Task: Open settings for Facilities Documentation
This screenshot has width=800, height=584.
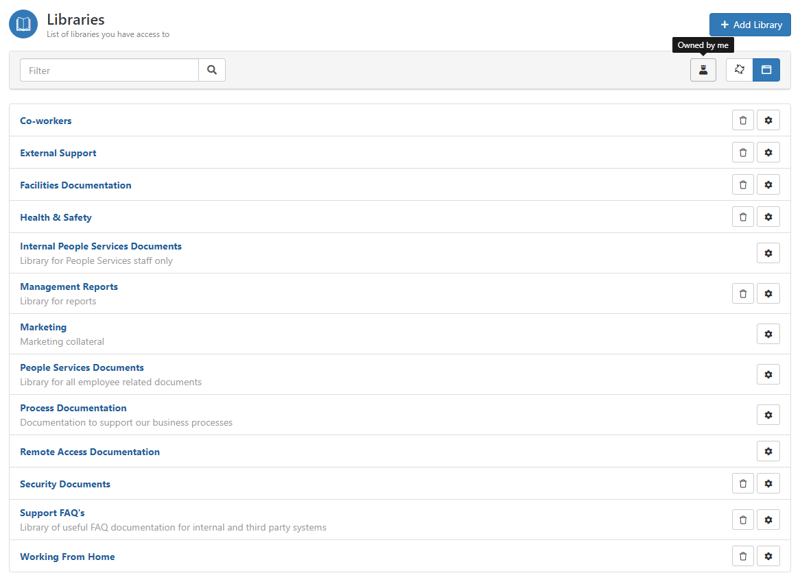Action: 768,185
